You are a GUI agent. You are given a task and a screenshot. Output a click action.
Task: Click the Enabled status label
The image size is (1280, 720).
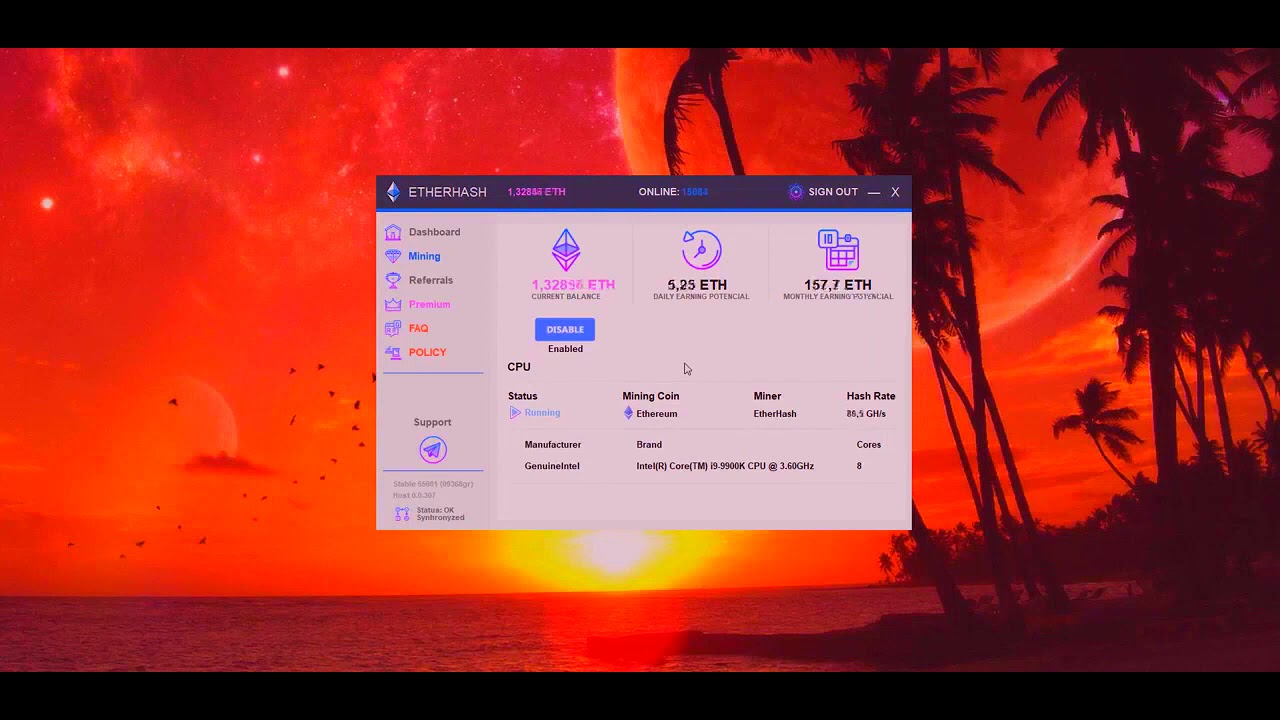565,349
